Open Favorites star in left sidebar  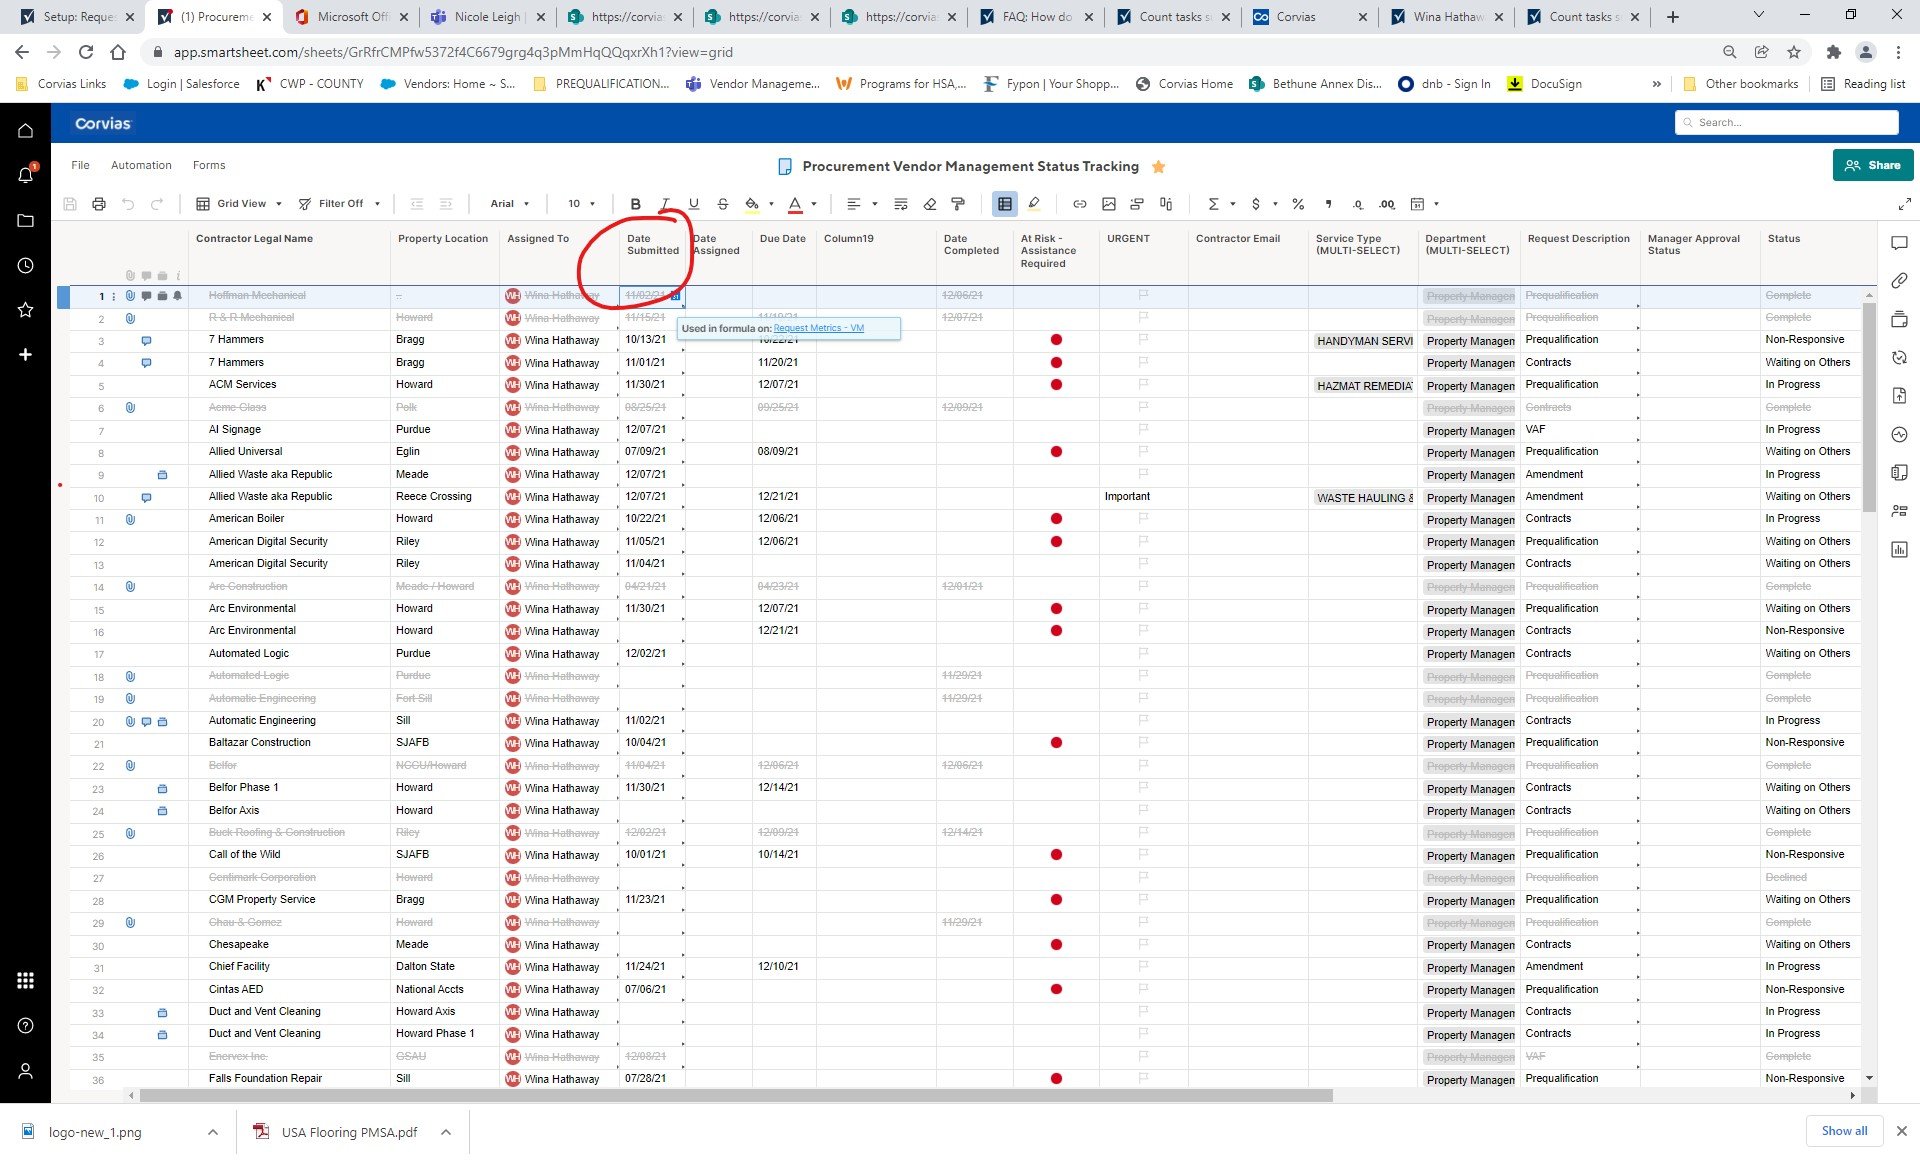point(26,310)
